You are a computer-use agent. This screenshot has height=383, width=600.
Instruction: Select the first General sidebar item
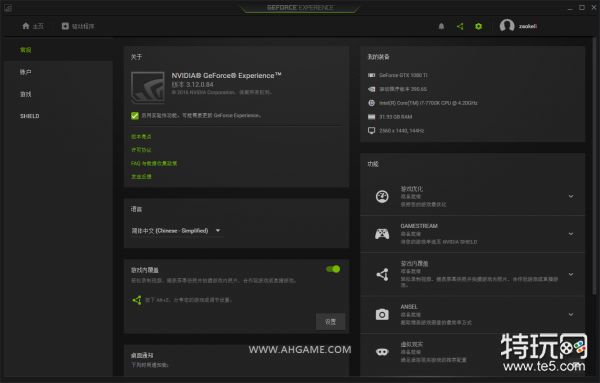click(x=26, y=50)
